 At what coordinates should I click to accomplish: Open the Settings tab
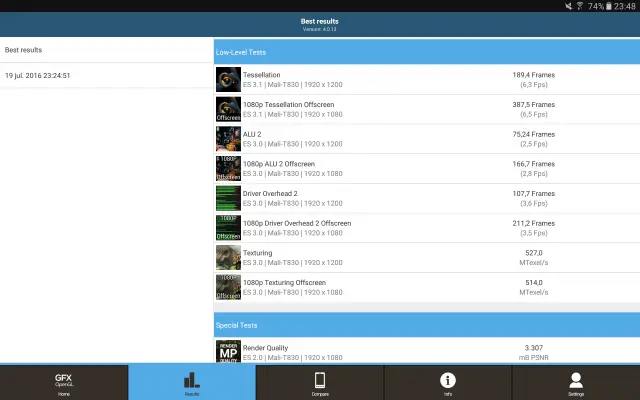pyautogui.click(x=576, y=383)
